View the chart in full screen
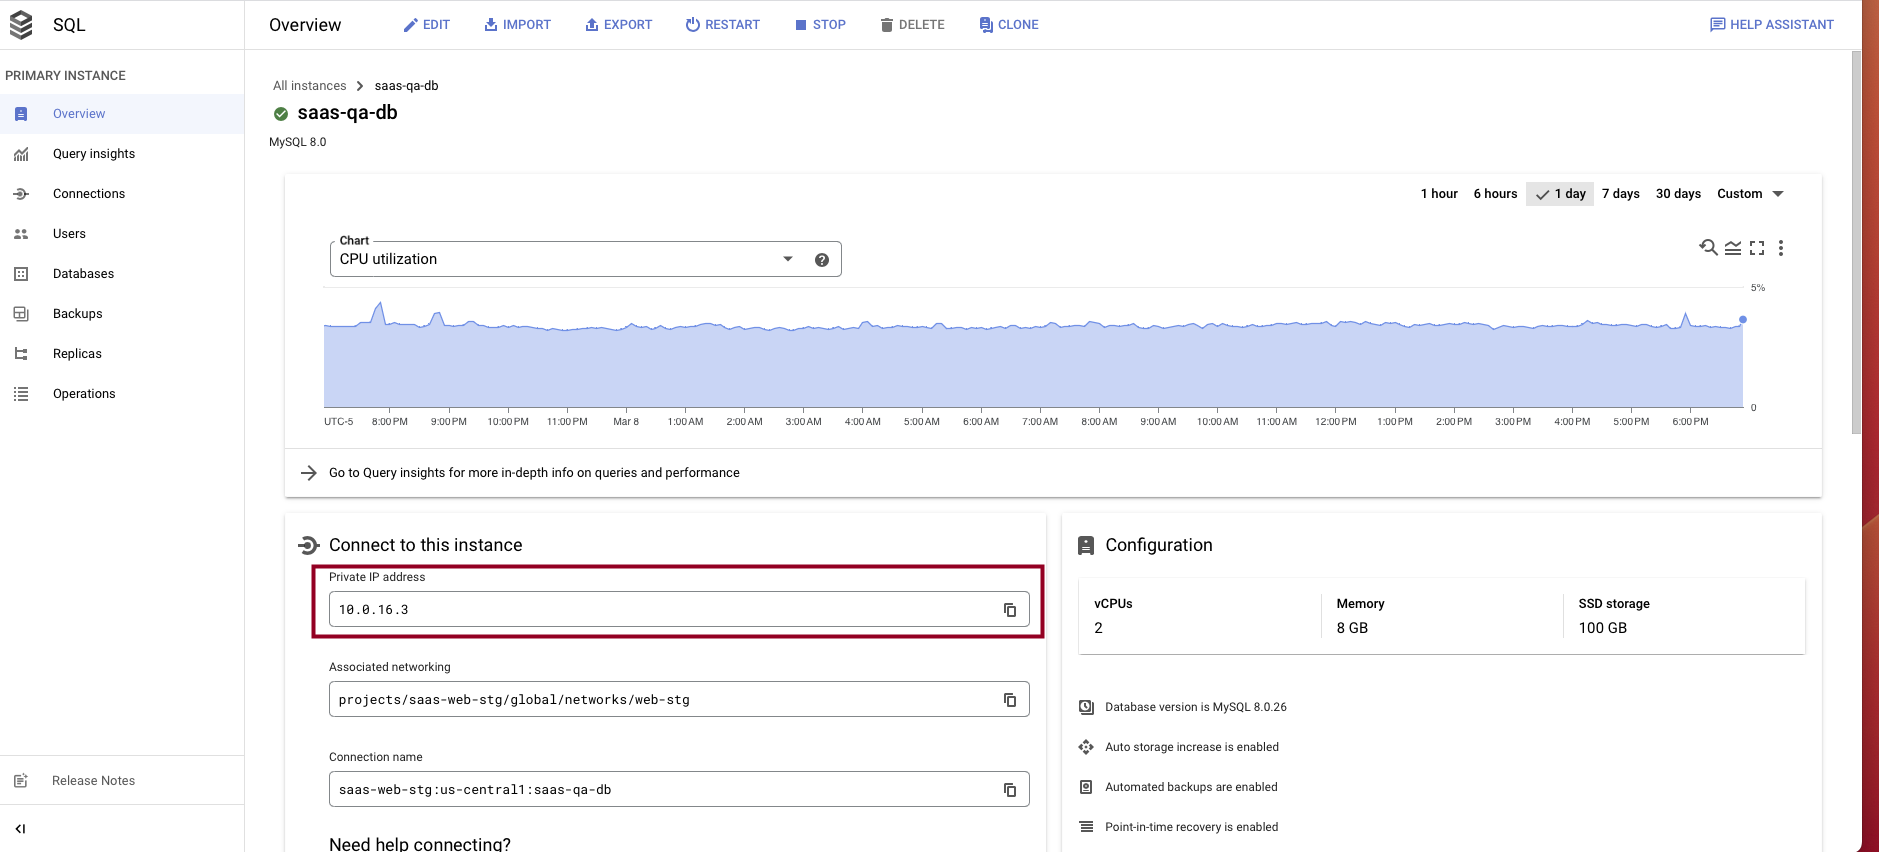The width and height of the screenshot is (1879, 852). (1757, 248)
